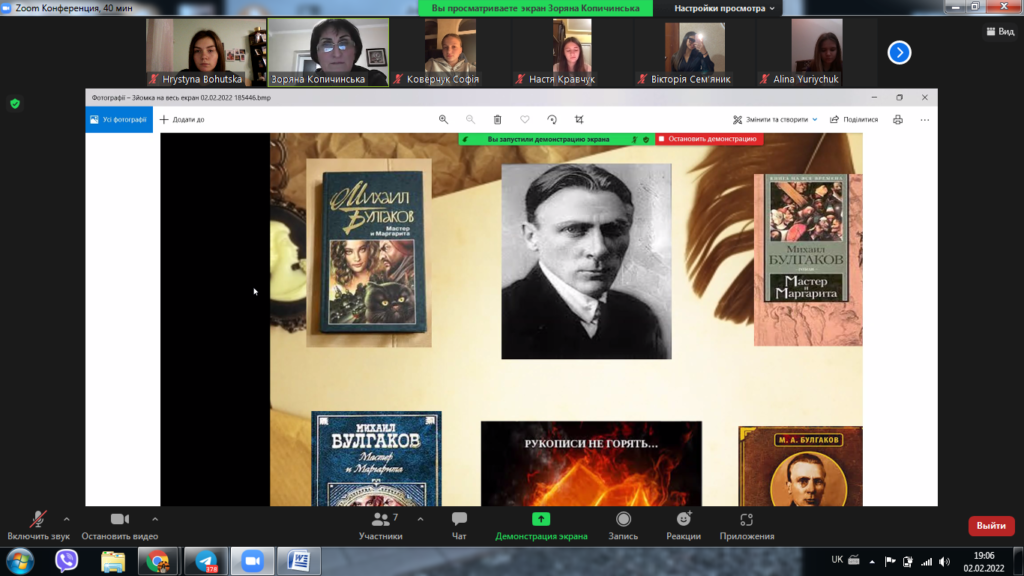Open network signal icon in tray
Image resolution: width=1024 pixels, height=576 pixels.
pyautogui.click(x=926, y=562)
